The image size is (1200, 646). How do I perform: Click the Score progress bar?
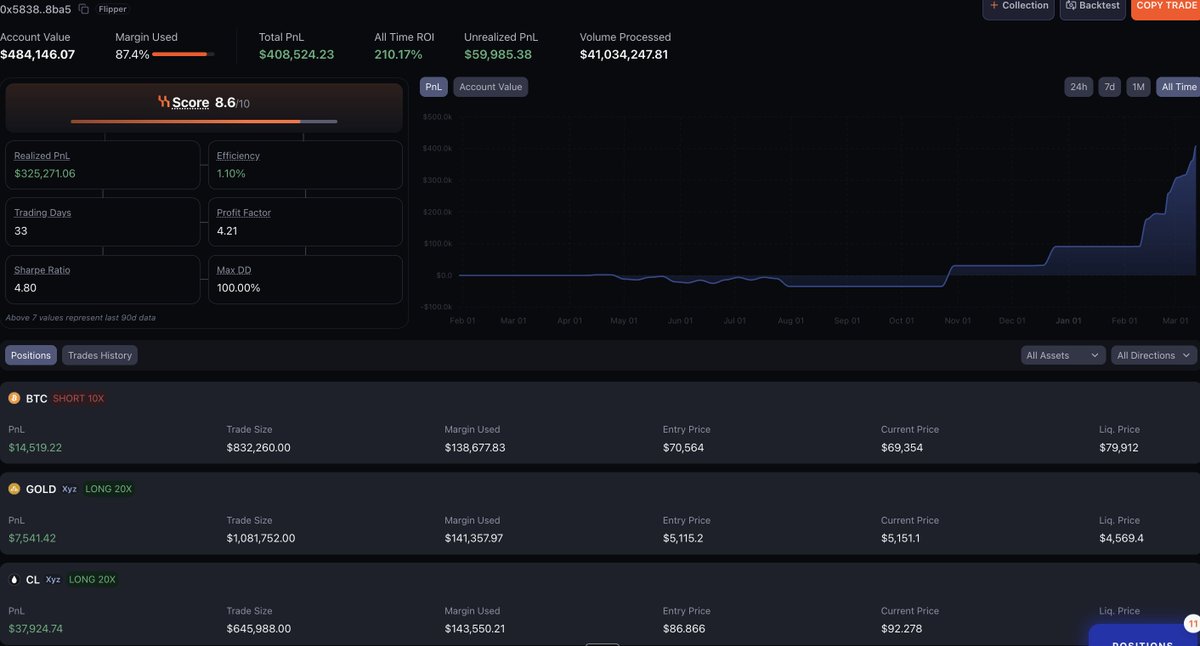point(204,122)
